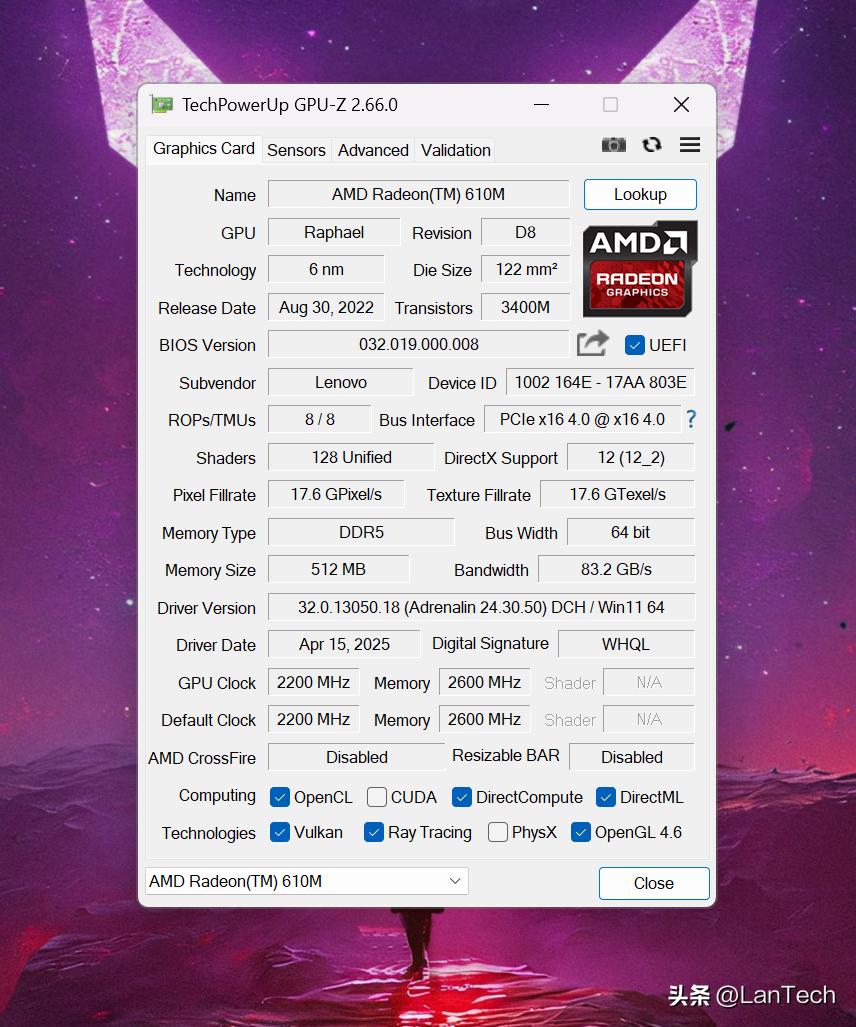Click the Bus Interface question mark help
Viewport: 856px width, 1027px height.
(691, 419)
